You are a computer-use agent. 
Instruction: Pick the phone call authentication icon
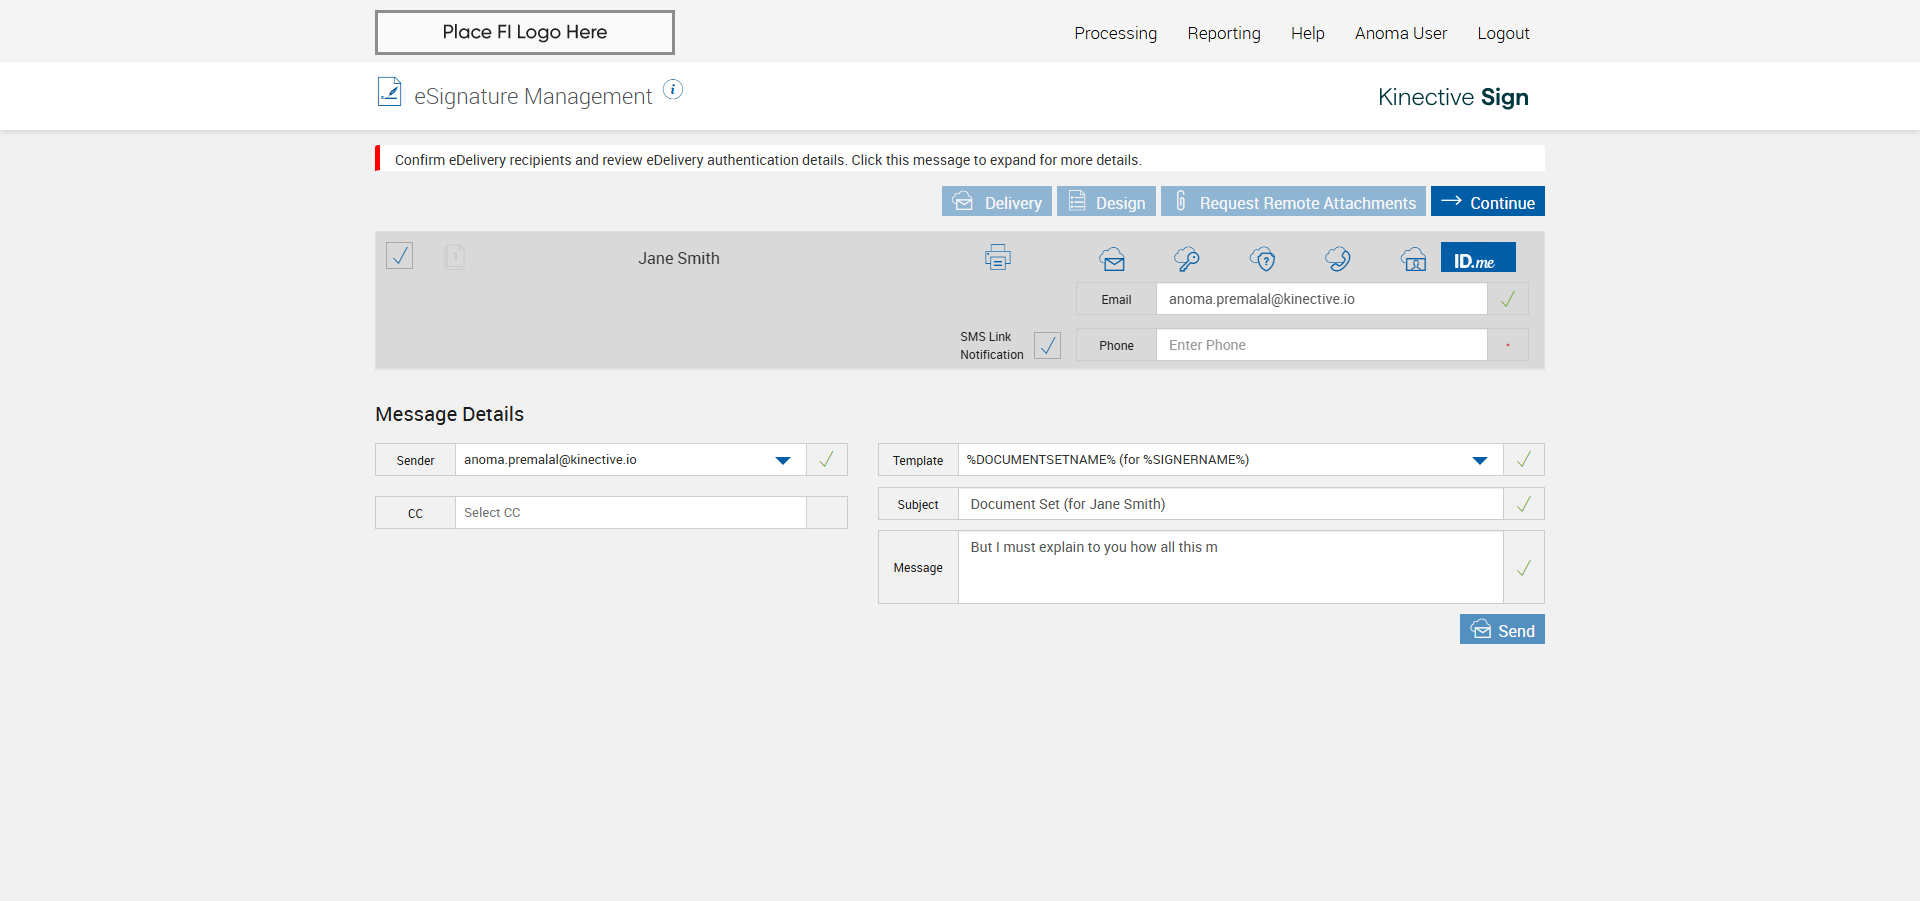[x=1338, y=259]
